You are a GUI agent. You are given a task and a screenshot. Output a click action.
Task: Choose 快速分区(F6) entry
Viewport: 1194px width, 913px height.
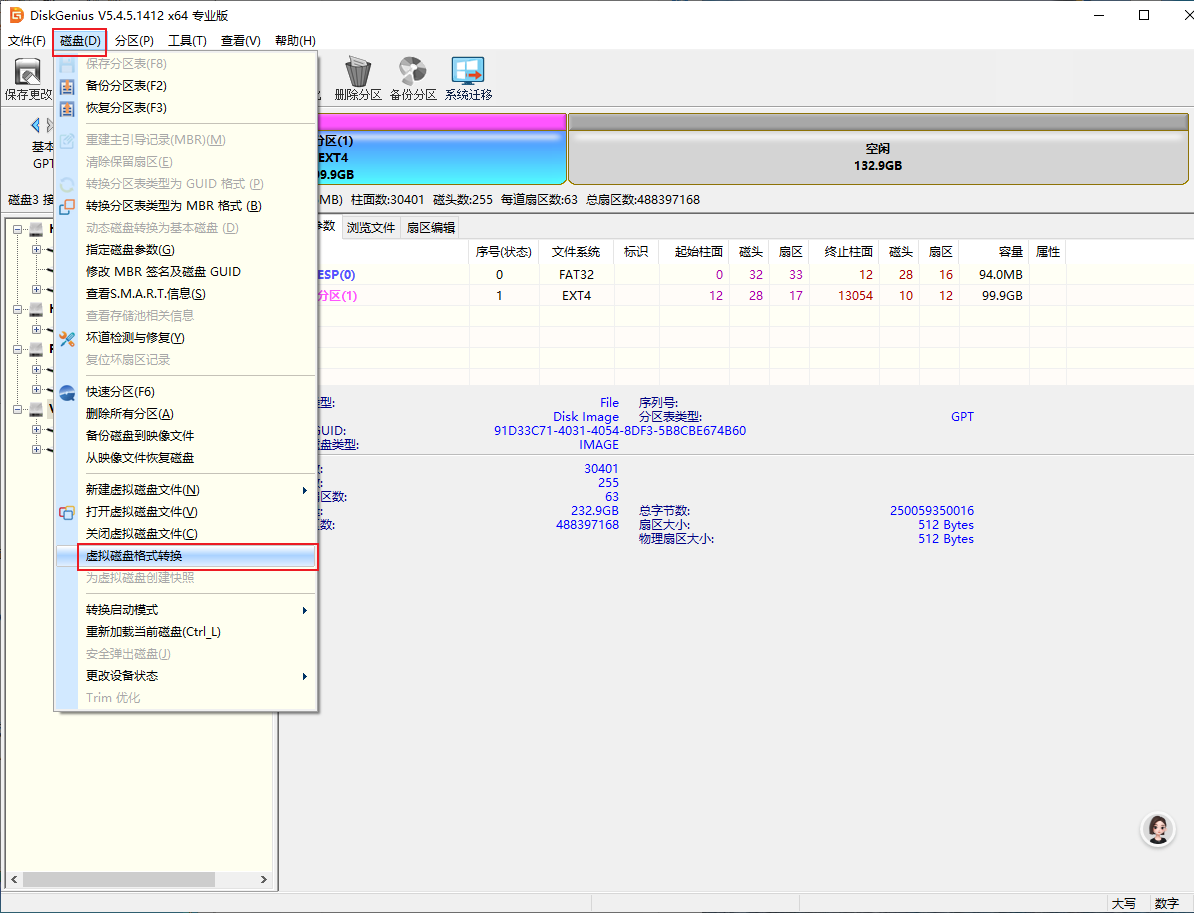[x=187, y=392]
